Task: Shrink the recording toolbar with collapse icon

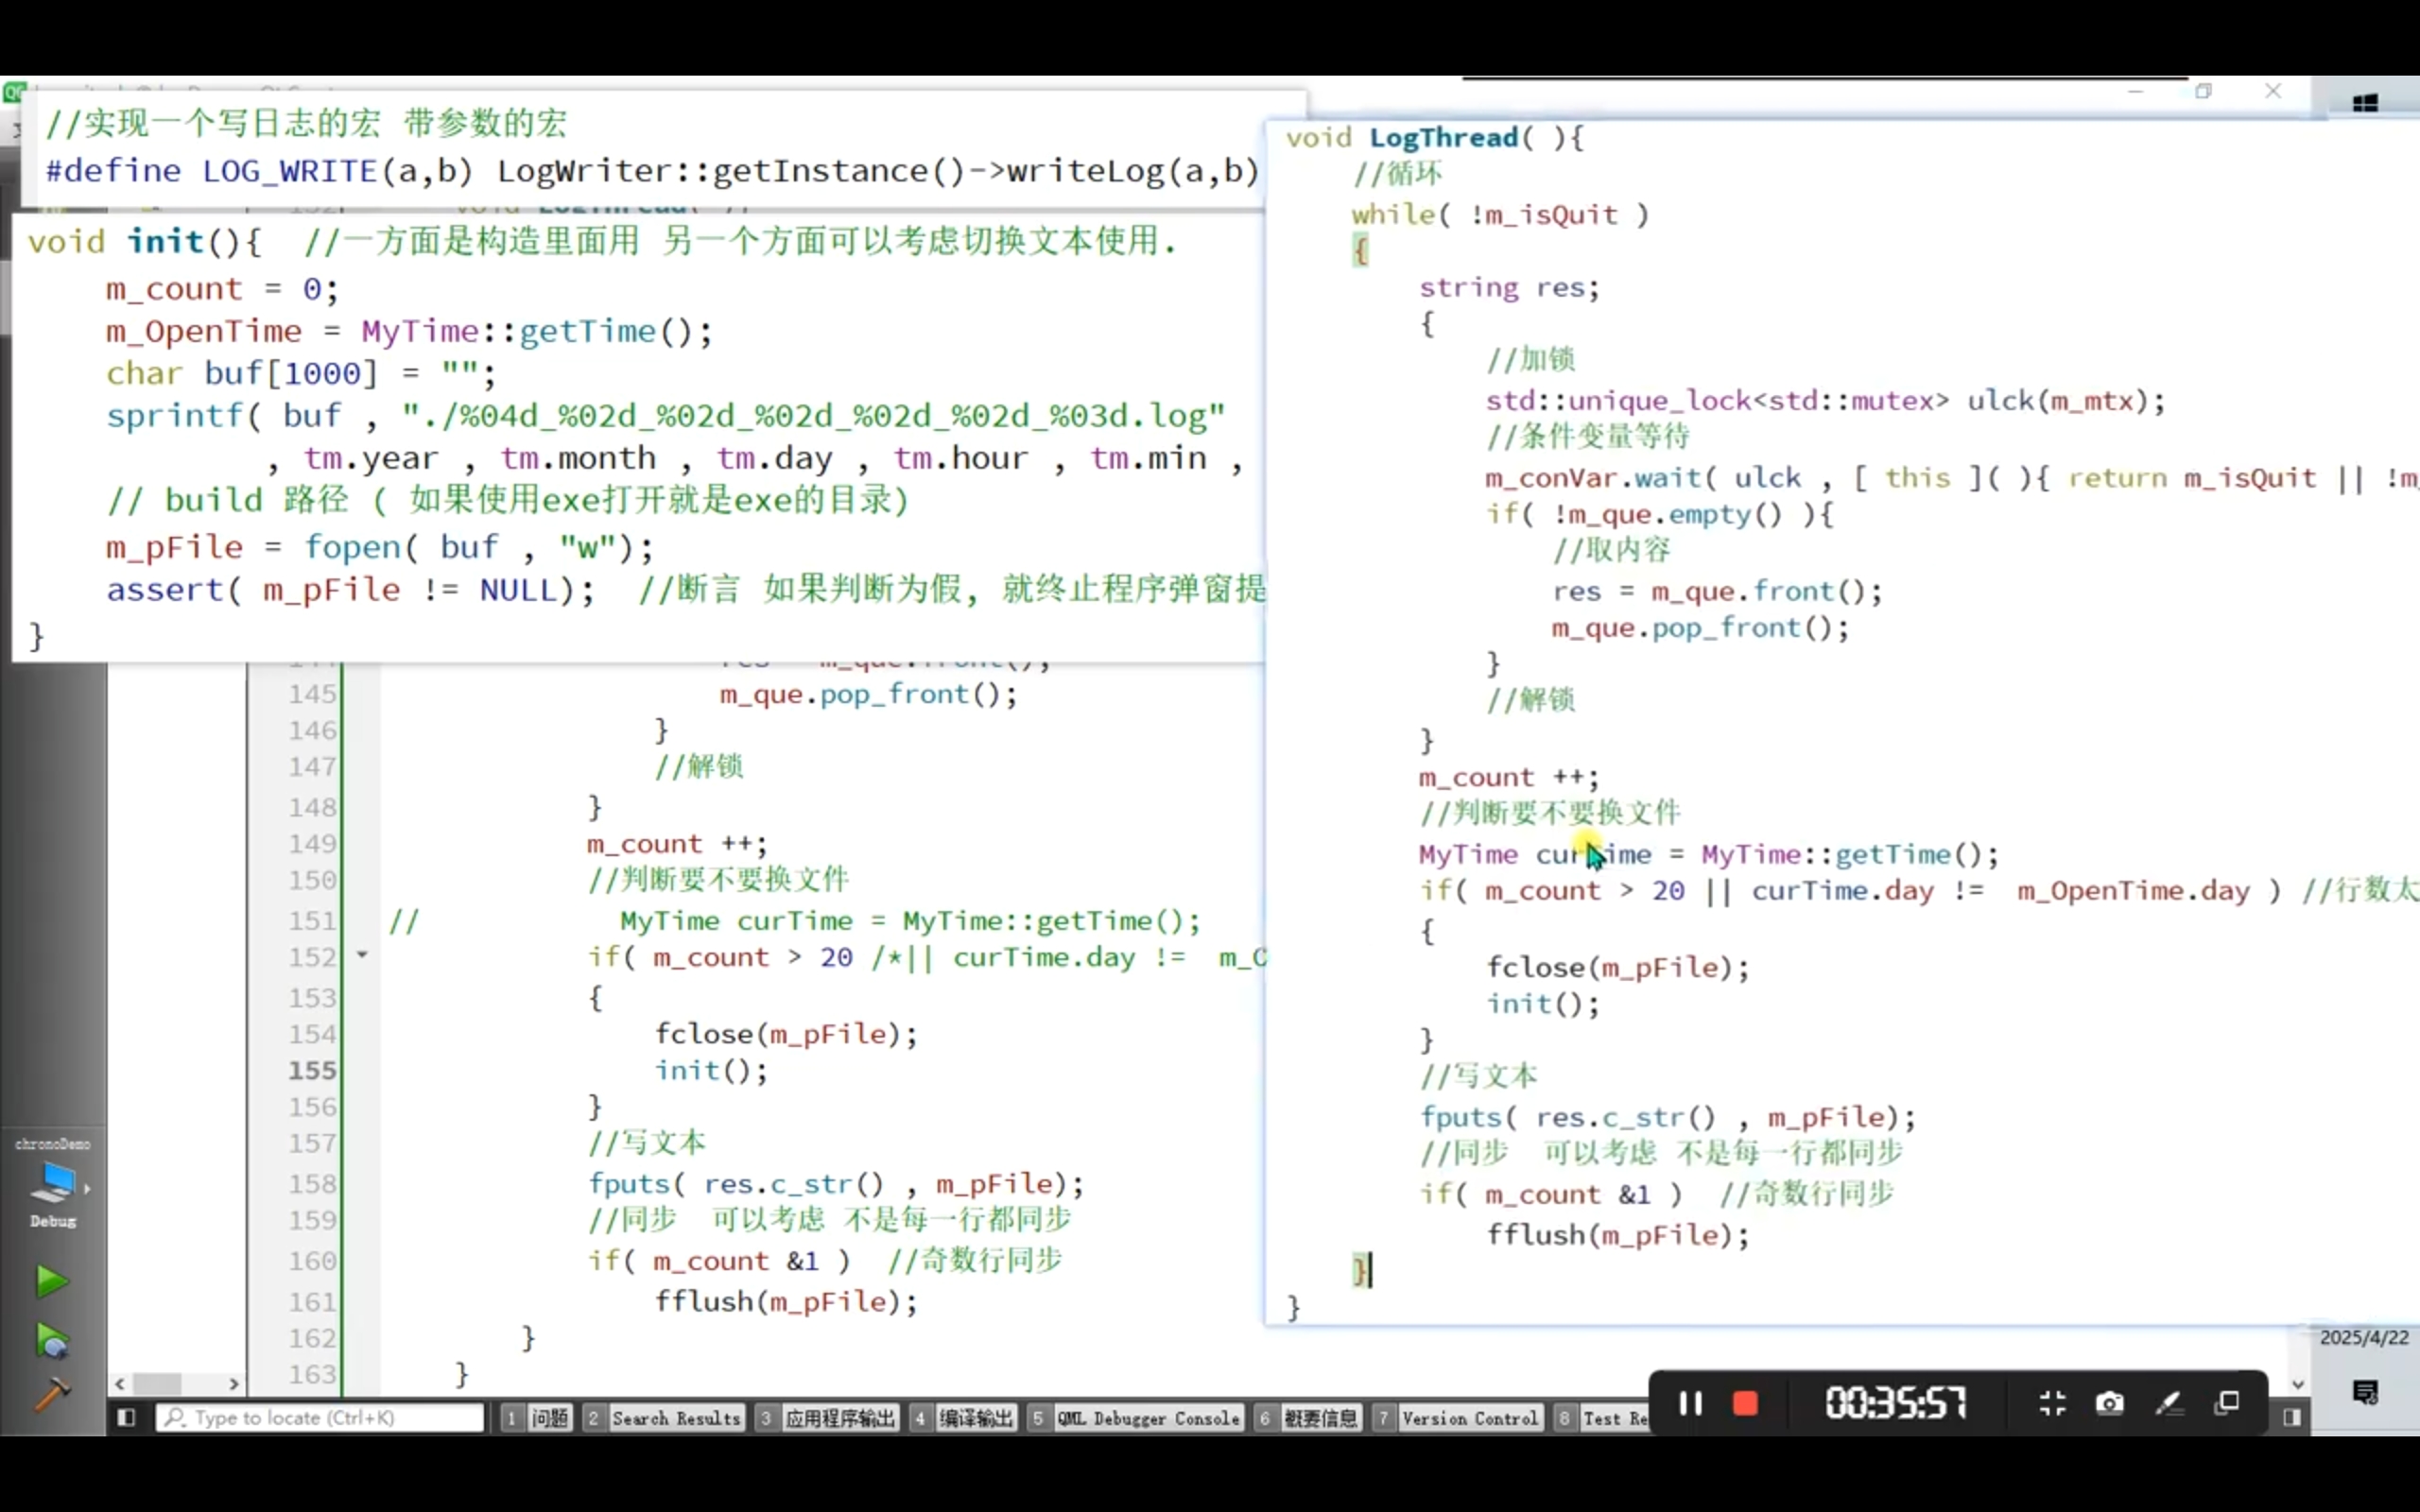Action: (x=2052, y=1403)
